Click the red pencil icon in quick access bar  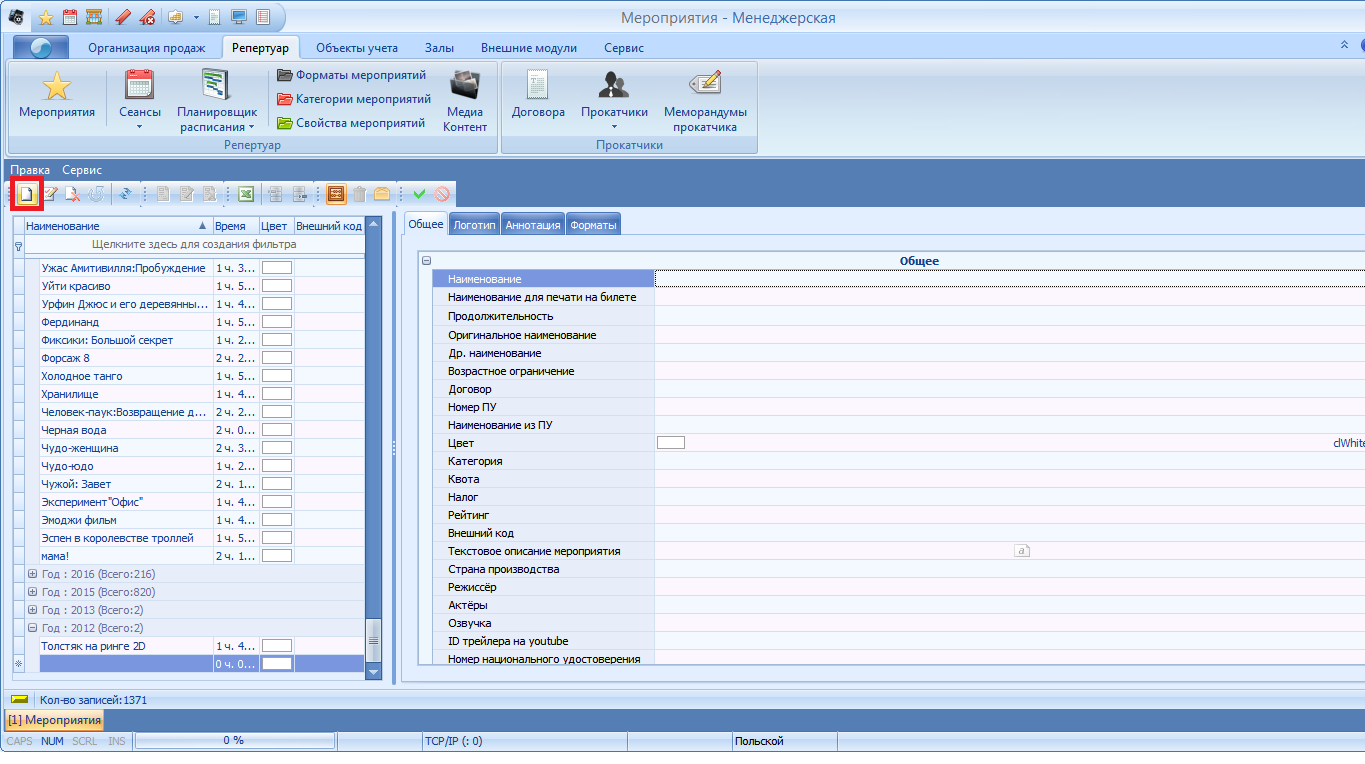[123, 17]
